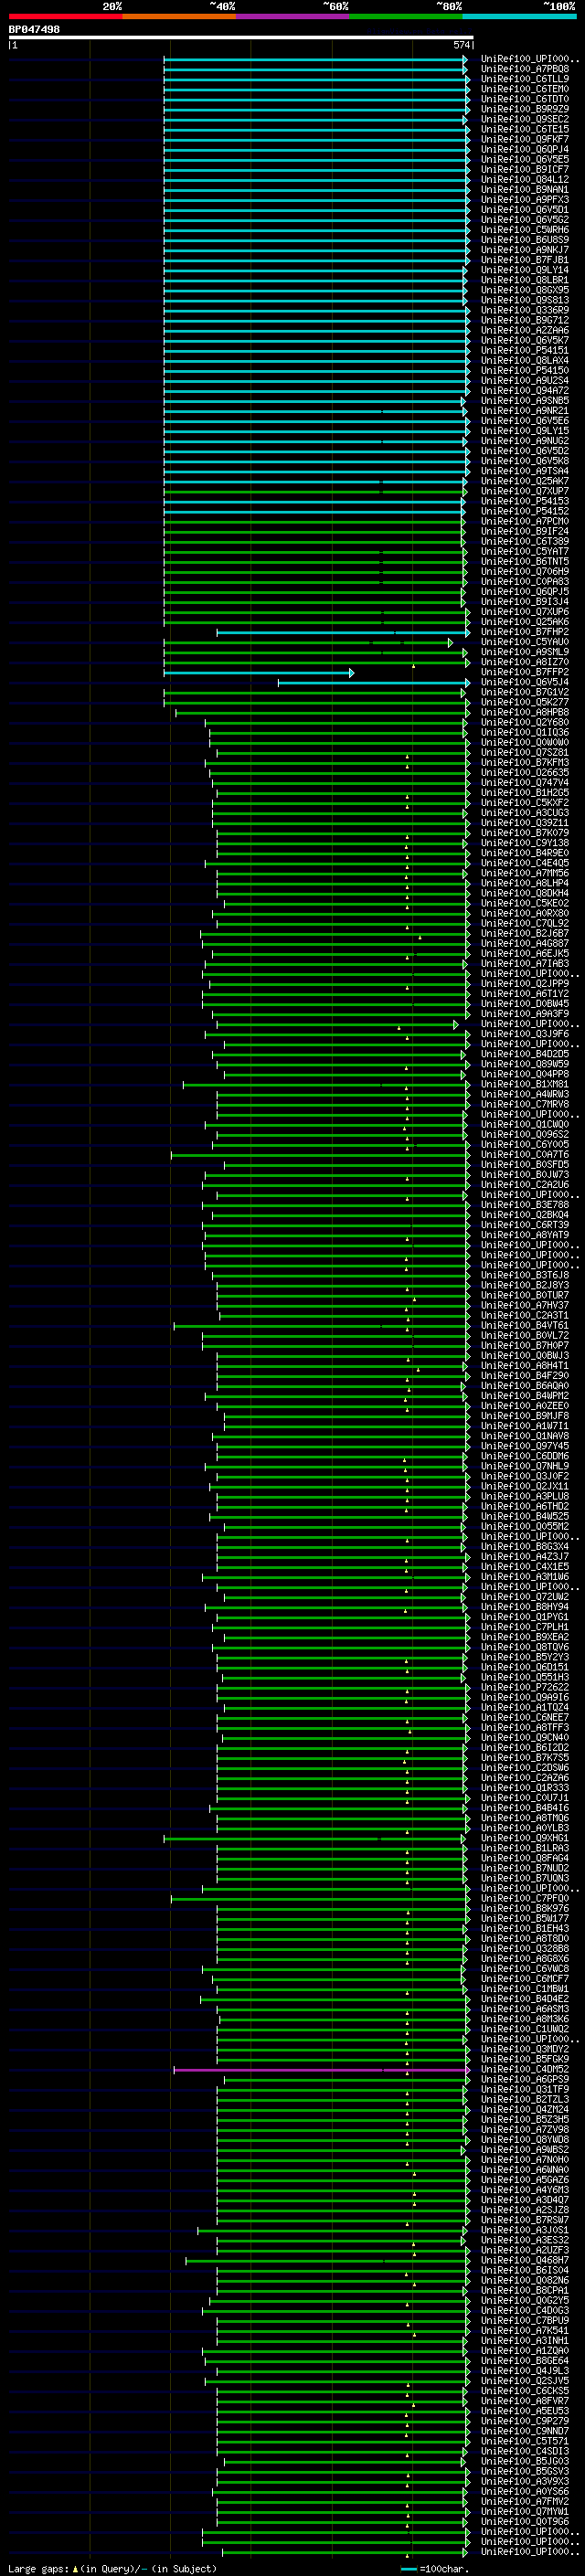Select hit label UniRef100_P54153
This screenshot has height=2576, width=585.
[524, 501]
